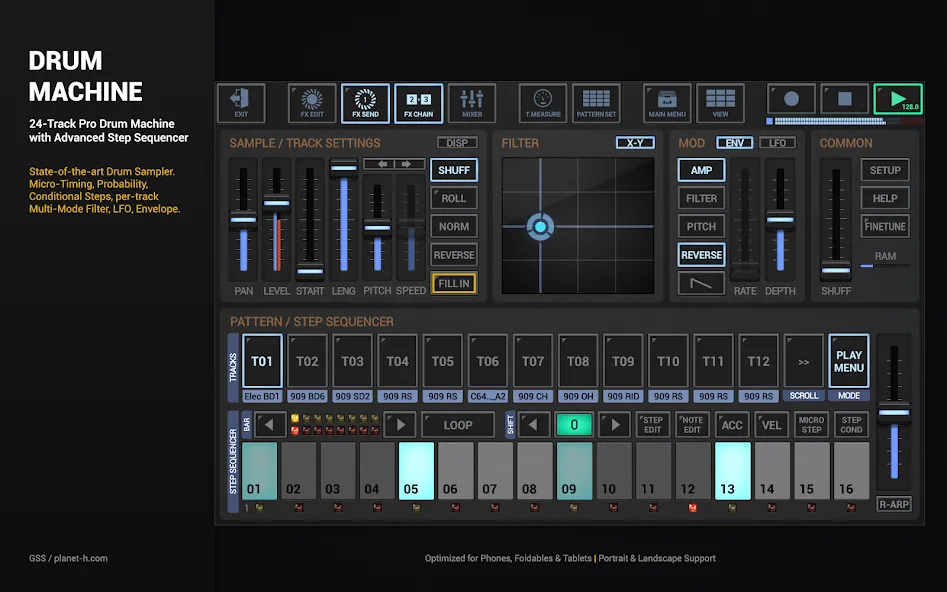Open the FINETUNE settings
947x592 pixels.
885,227
